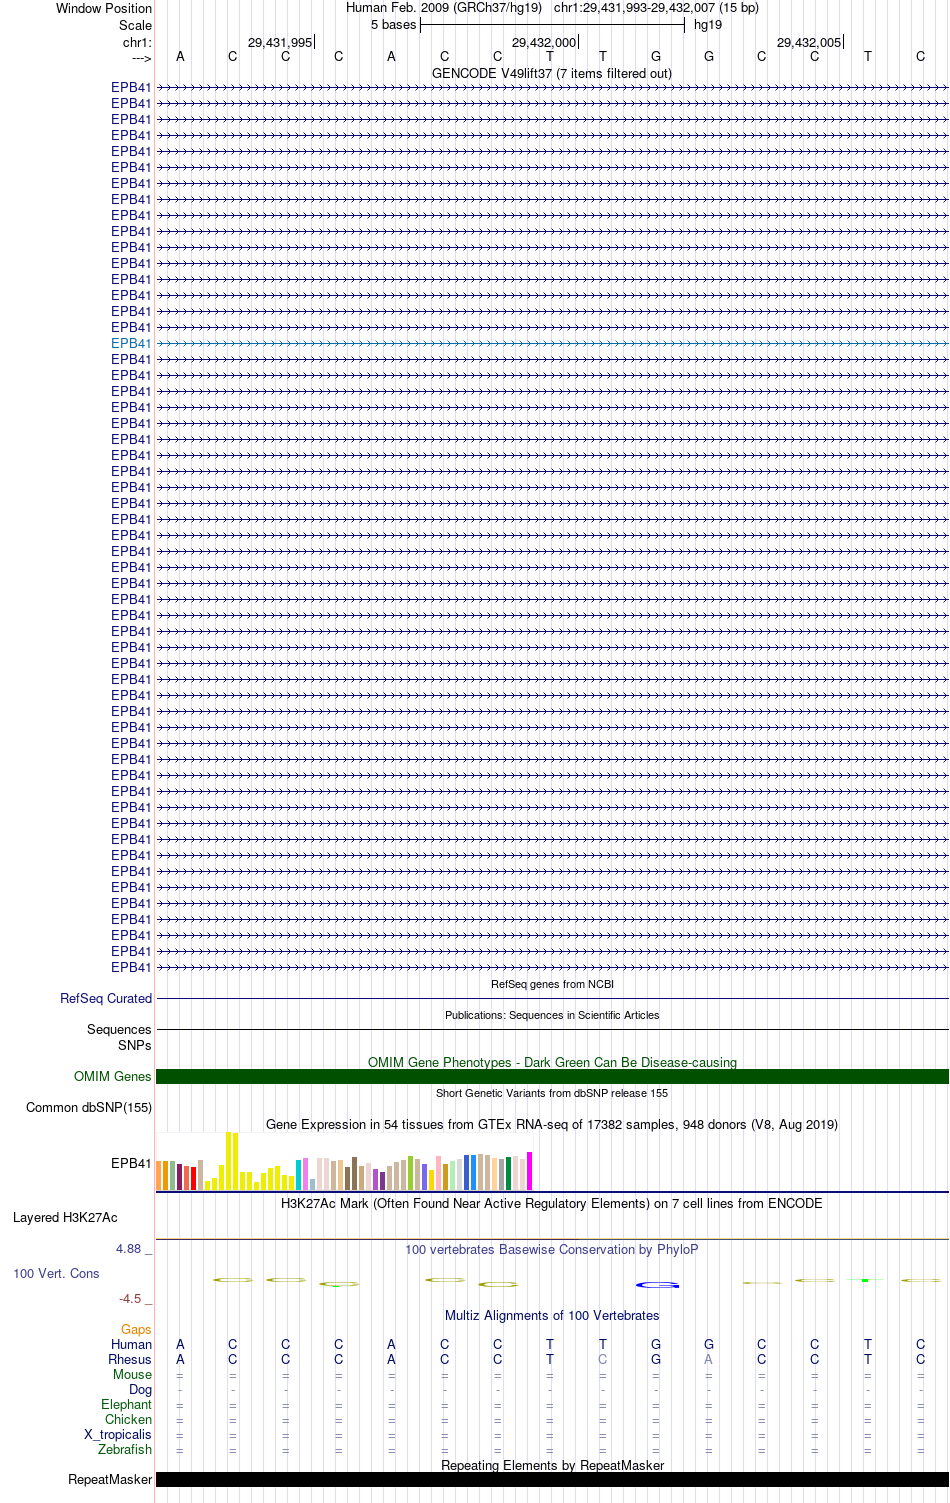Image resolution: width=950 pixels, height=1503 pixels.
Task: Click the Human Feb. 2009 (GRCh37/hg19) header
Action: click(x=444, y=8)
